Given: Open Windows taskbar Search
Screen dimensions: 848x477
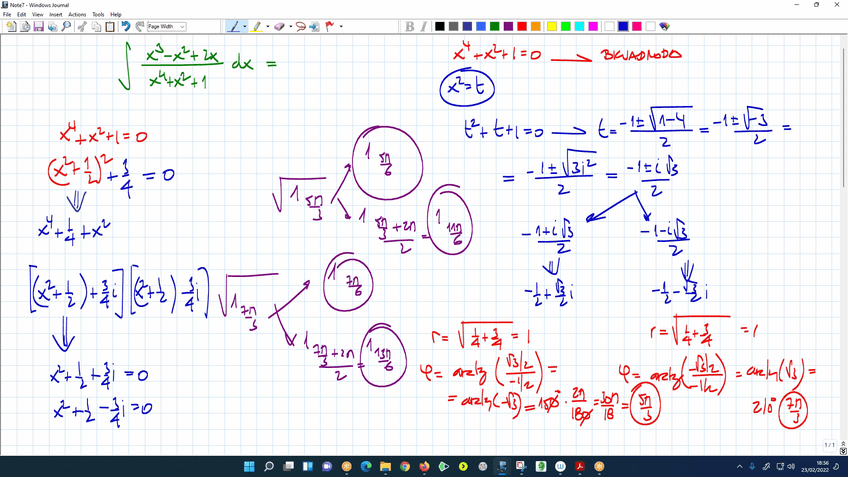Looking at the screenshot, I should (269, 466).
